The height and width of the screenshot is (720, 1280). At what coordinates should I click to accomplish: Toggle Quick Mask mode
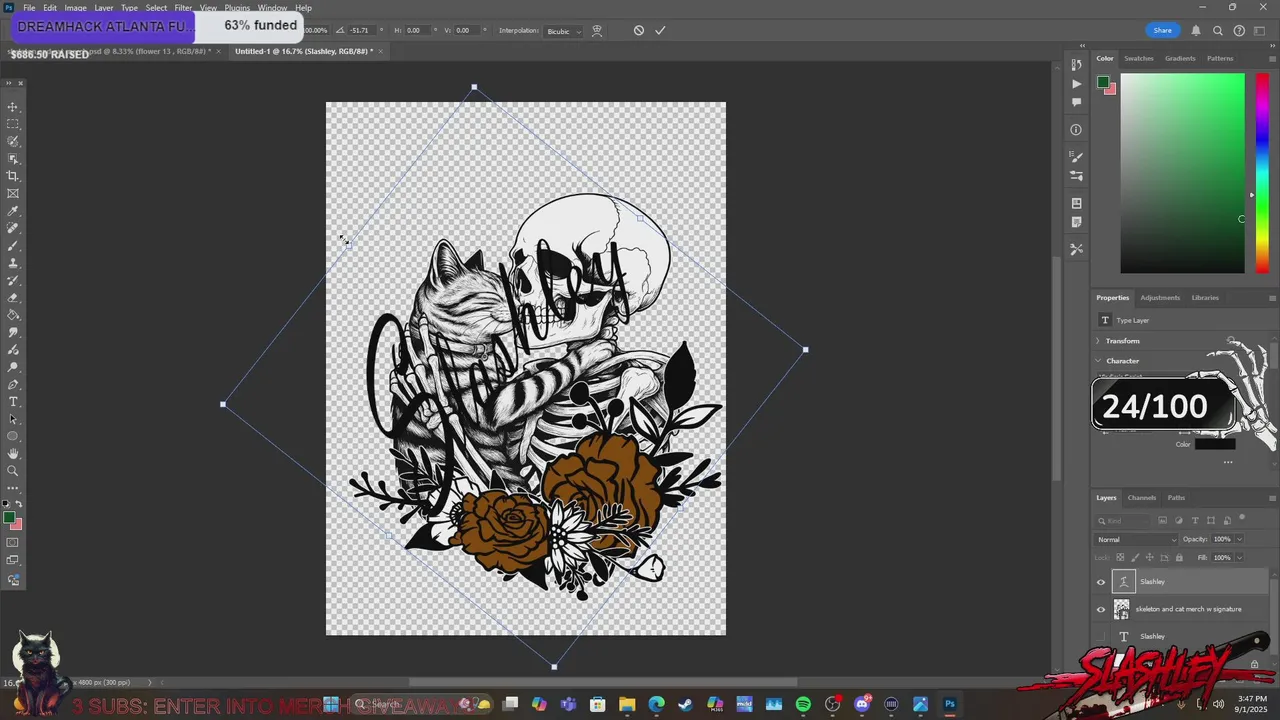pyautogui.click(x=13, y=543)
